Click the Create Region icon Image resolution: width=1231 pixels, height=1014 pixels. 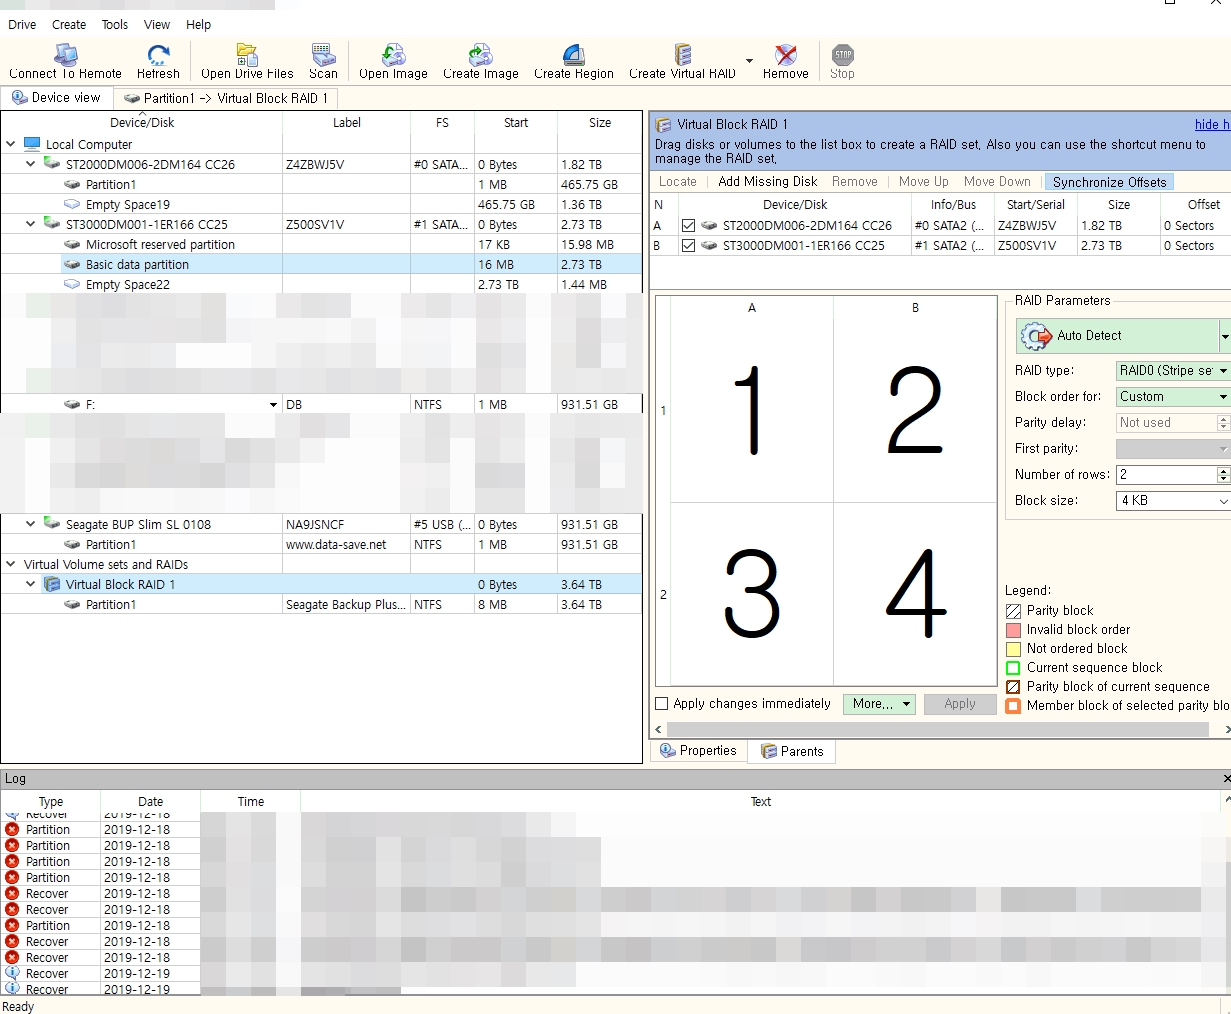(x=573, y=56)
